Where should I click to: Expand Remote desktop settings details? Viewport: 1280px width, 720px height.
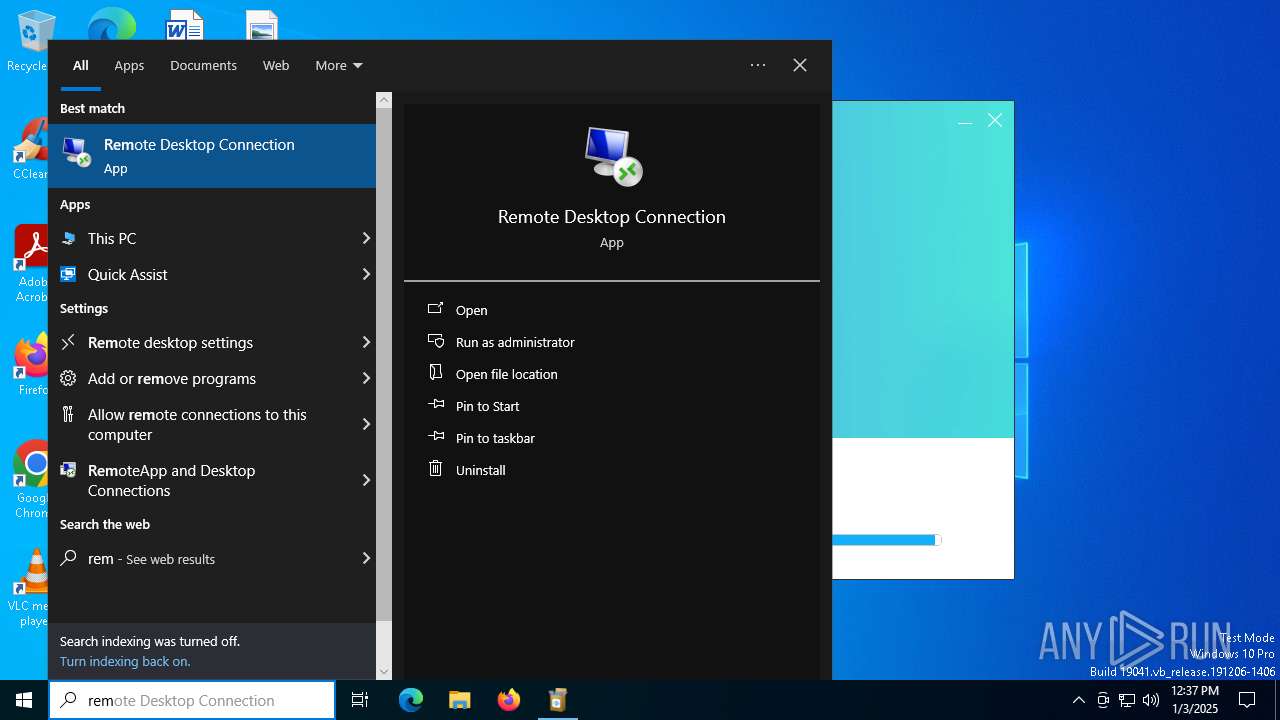[366, 342]
